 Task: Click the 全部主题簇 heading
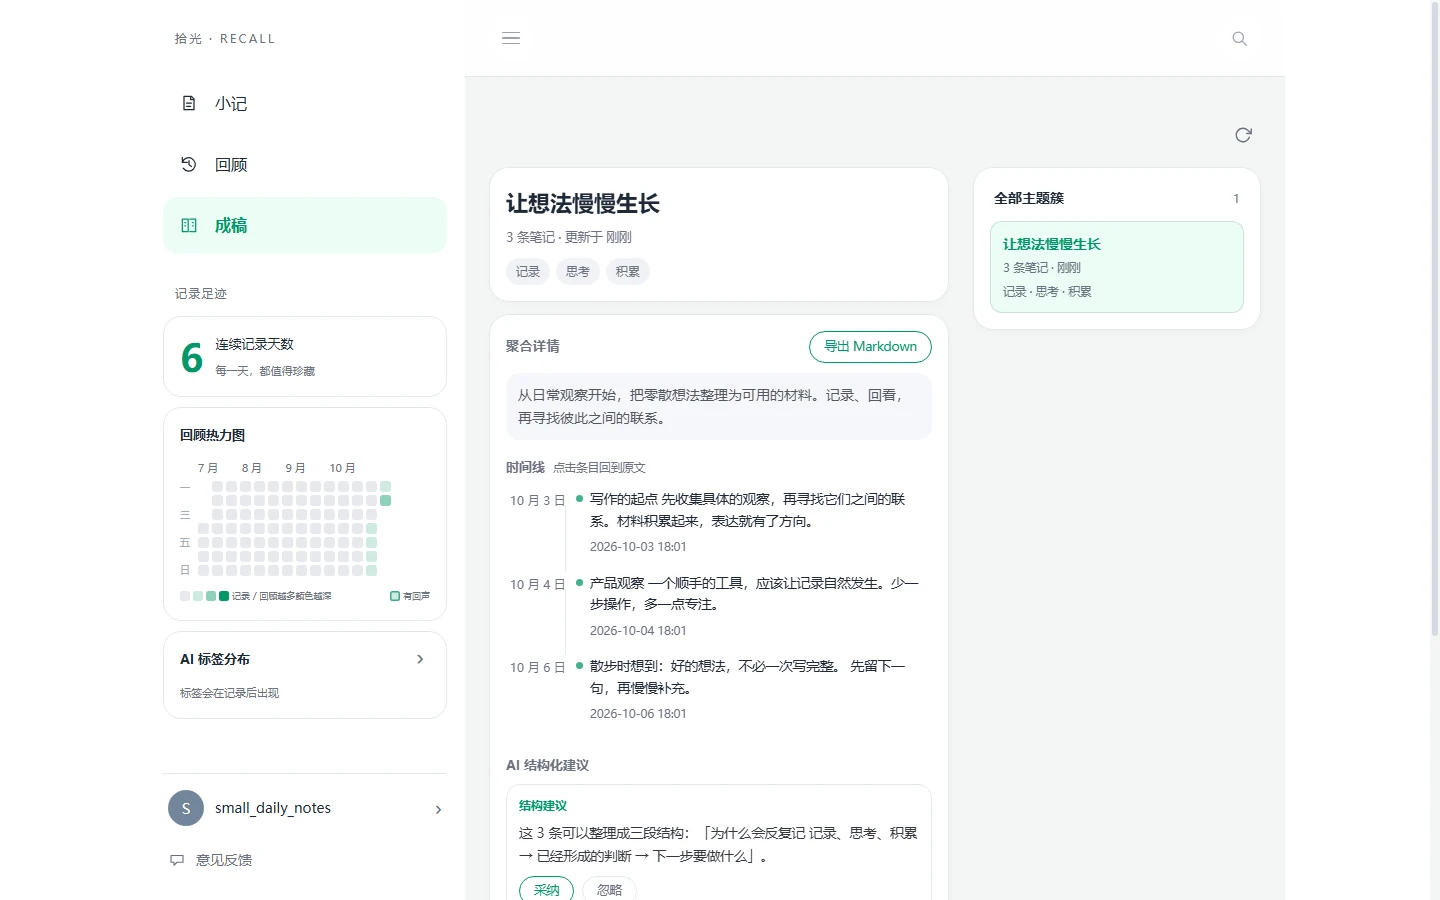coord(1029,198)
